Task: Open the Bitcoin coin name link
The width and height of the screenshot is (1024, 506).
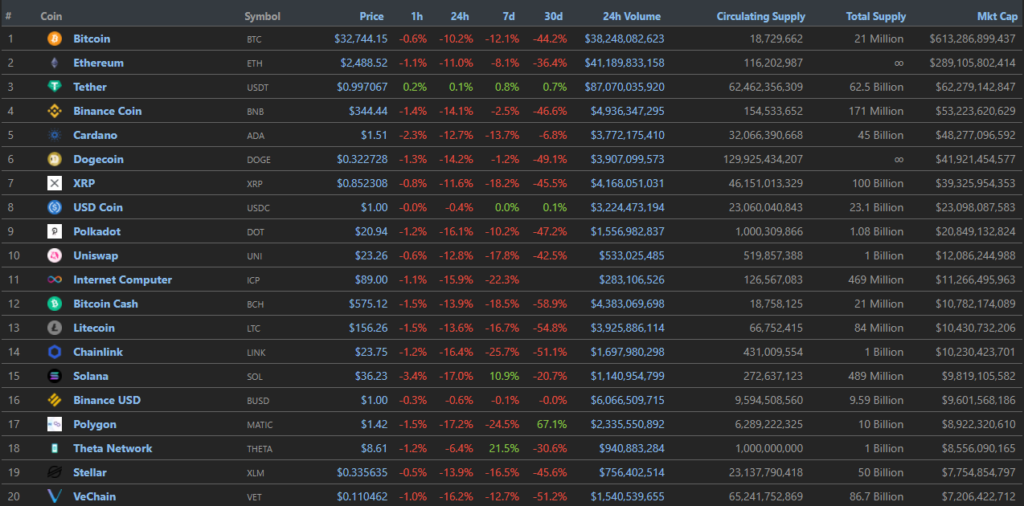Action: point(91,39)
